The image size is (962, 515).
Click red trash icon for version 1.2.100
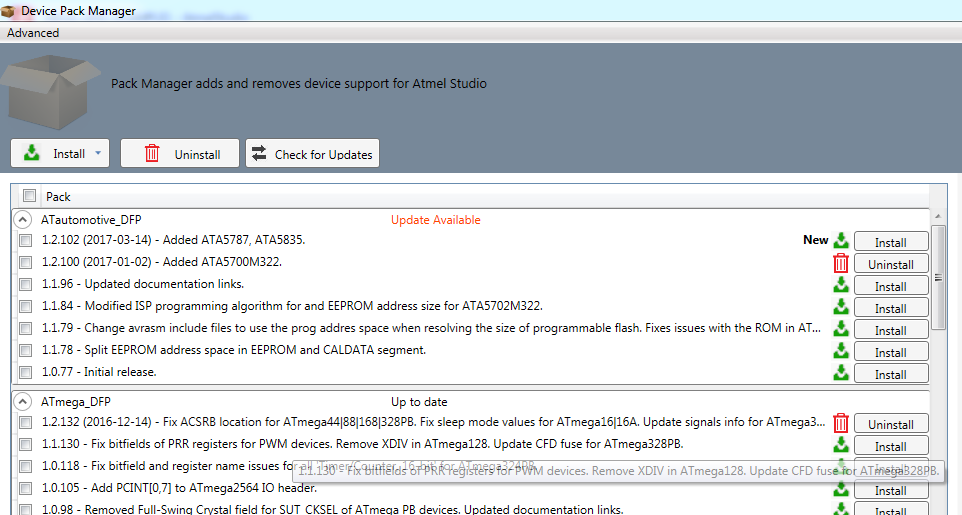[841, 263]
